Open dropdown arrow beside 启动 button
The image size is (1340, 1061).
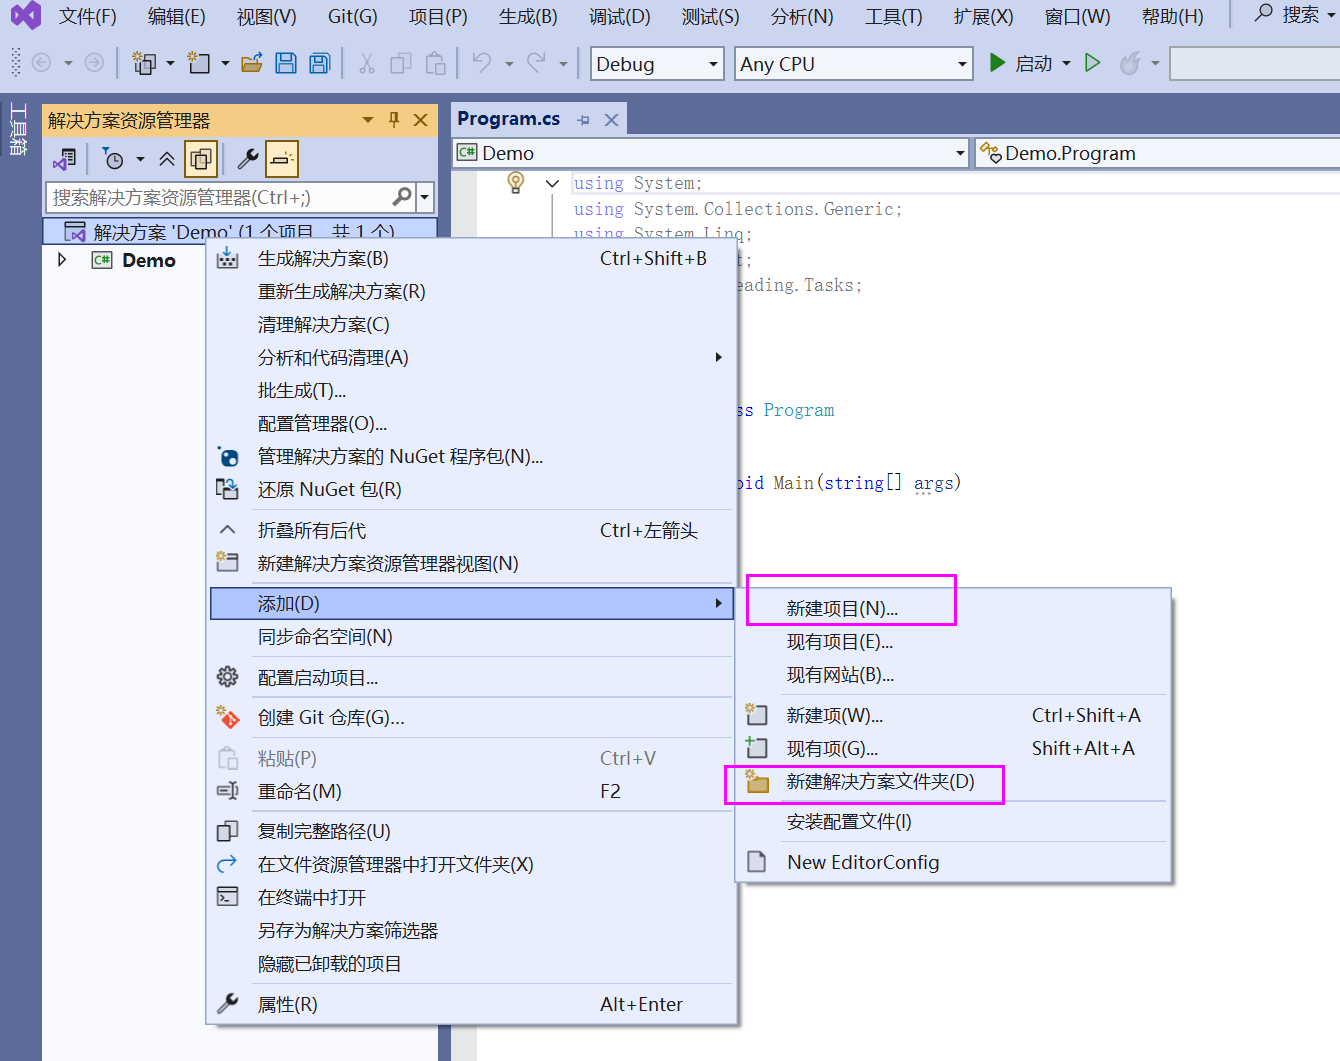click(1066, 63)
